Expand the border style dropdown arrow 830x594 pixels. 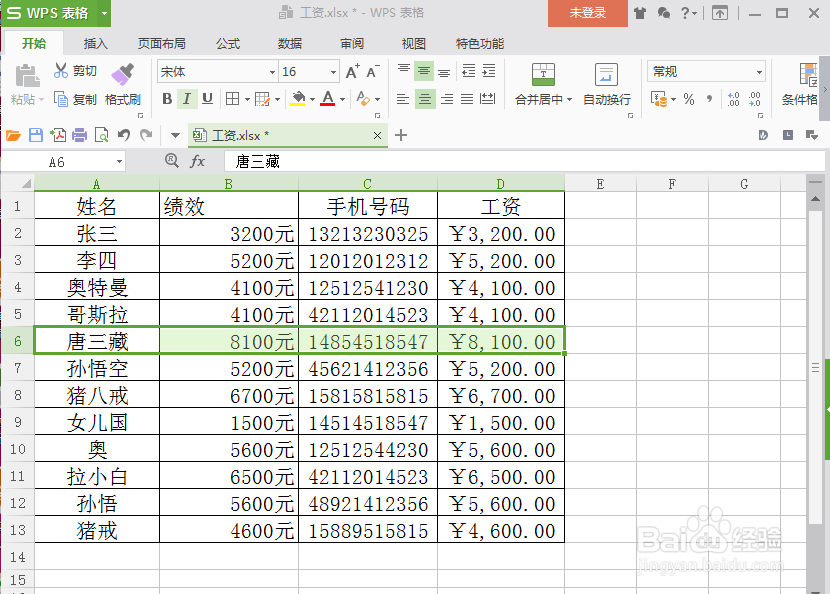pyautogui.click(x=248, y=98)
